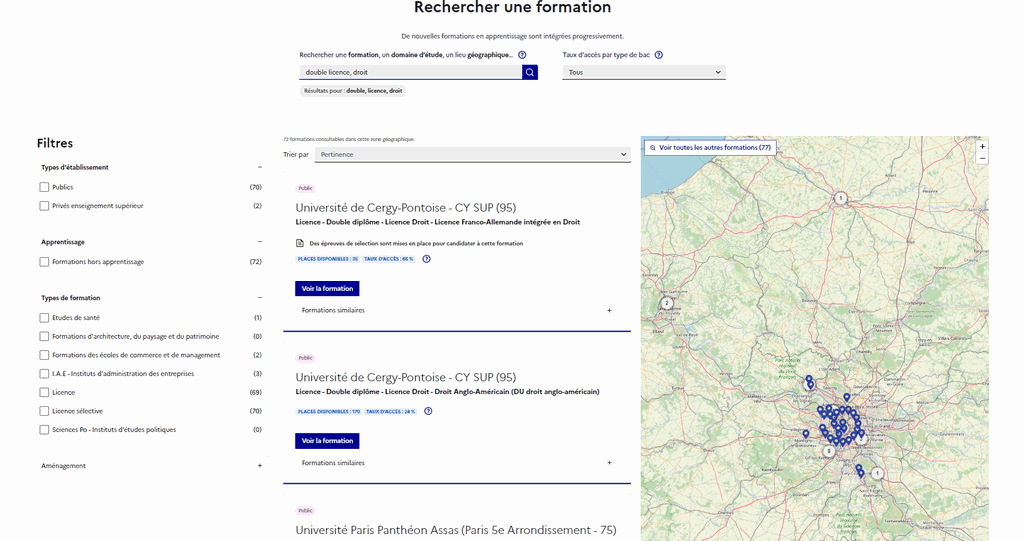Click Places disponibles : 170 badge
1024x541 pixels.
(x=328, y=412)
